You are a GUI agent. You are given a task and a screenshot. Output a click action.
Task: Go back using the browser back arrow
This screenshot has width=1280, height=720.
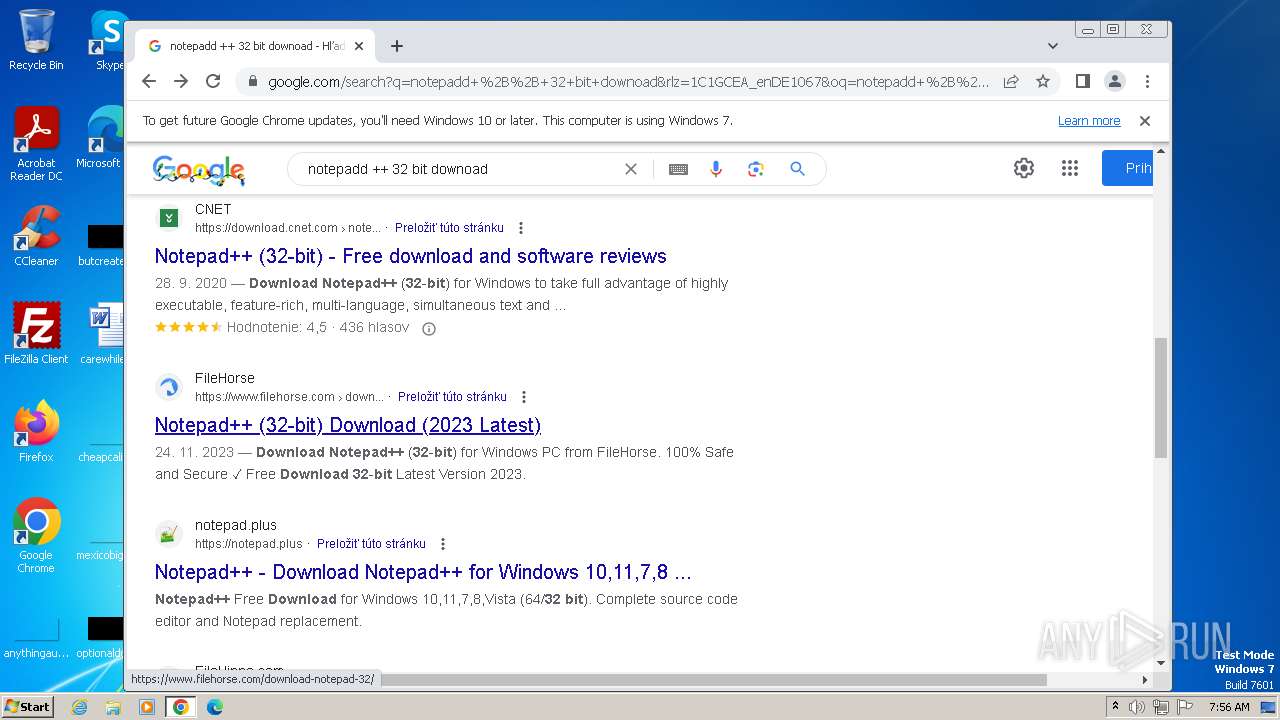point(149,81)
